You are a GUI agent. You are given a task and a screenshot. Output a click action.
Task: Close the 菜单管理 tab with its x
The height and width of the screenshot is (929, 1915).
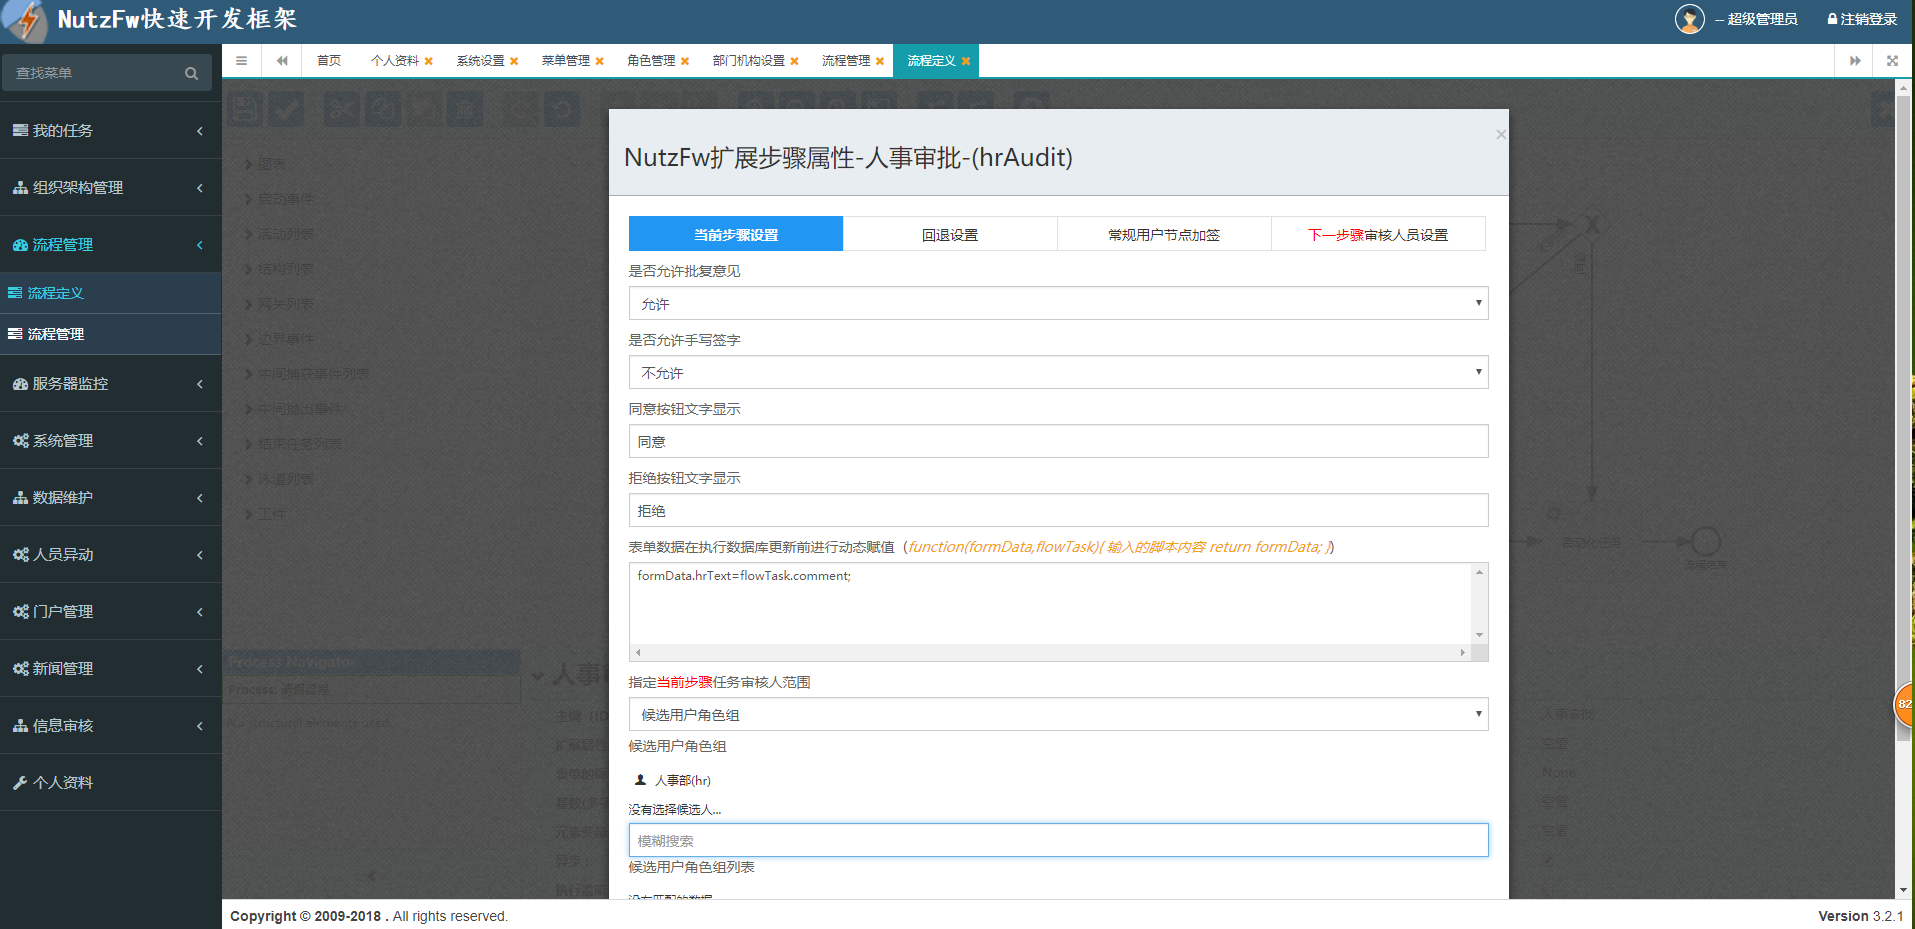599,61
